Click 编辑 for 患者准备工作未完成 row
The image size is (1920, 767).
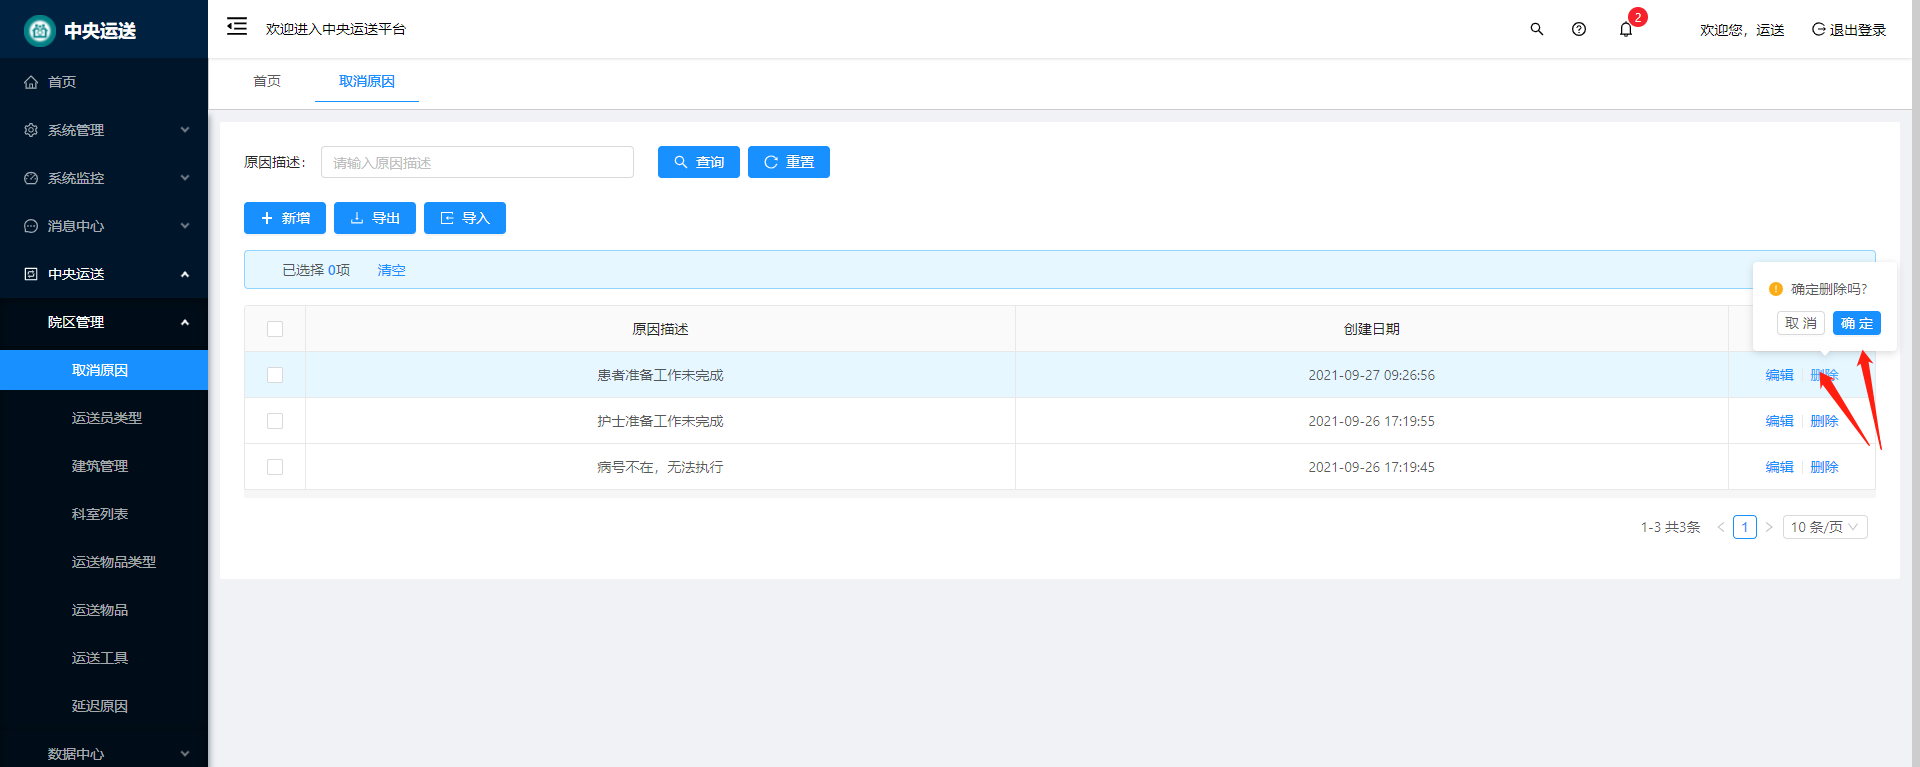tap(1779, 375)
